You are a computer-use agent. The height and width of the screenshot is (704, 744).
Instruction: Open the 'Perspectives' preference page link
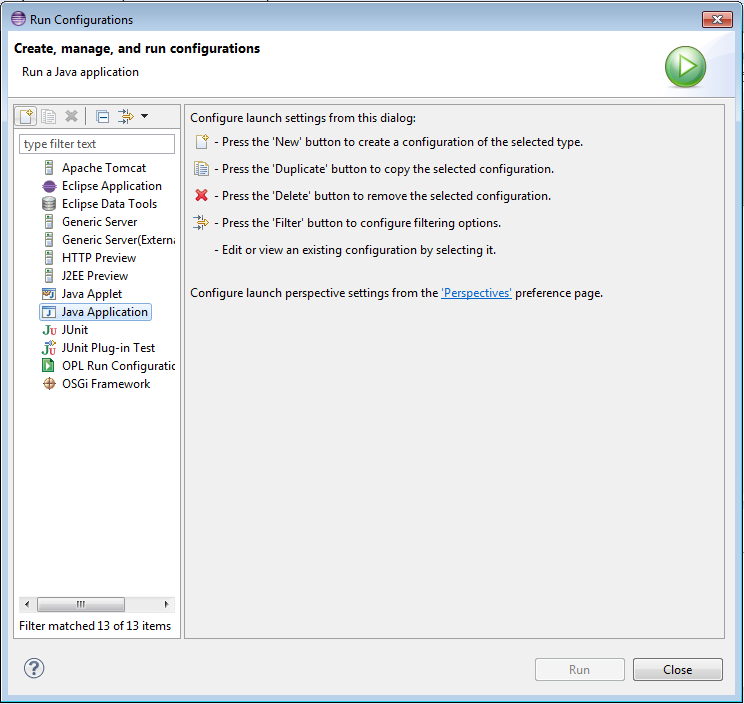(x=476, y=293)
